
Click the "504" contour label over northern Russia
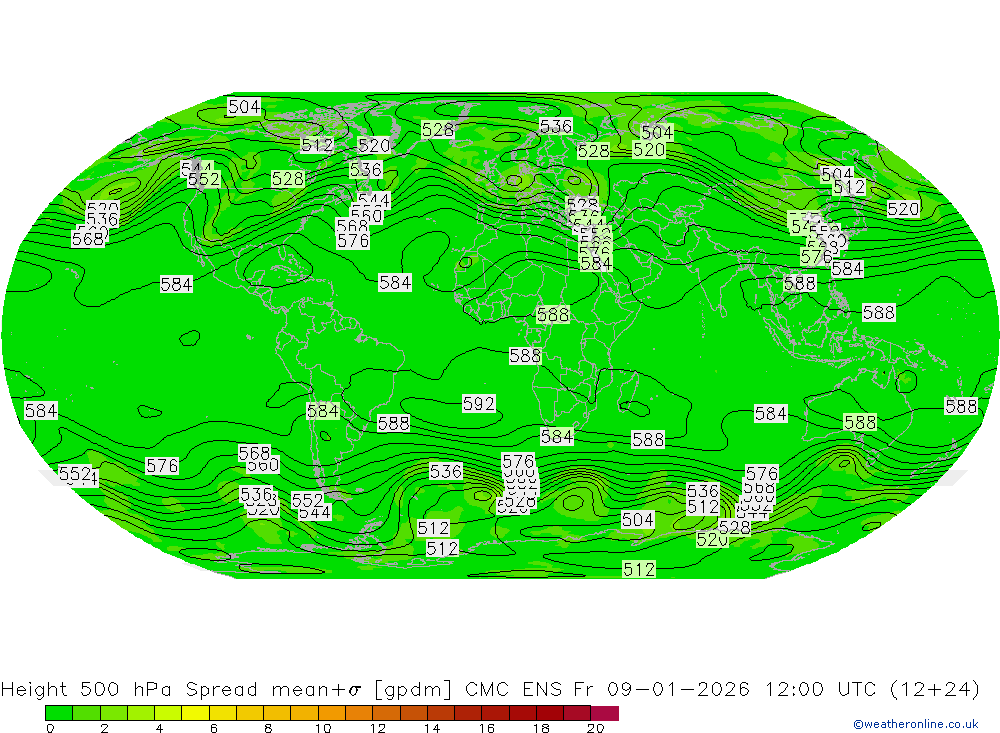pyautogui.click(x=657, y=132)
